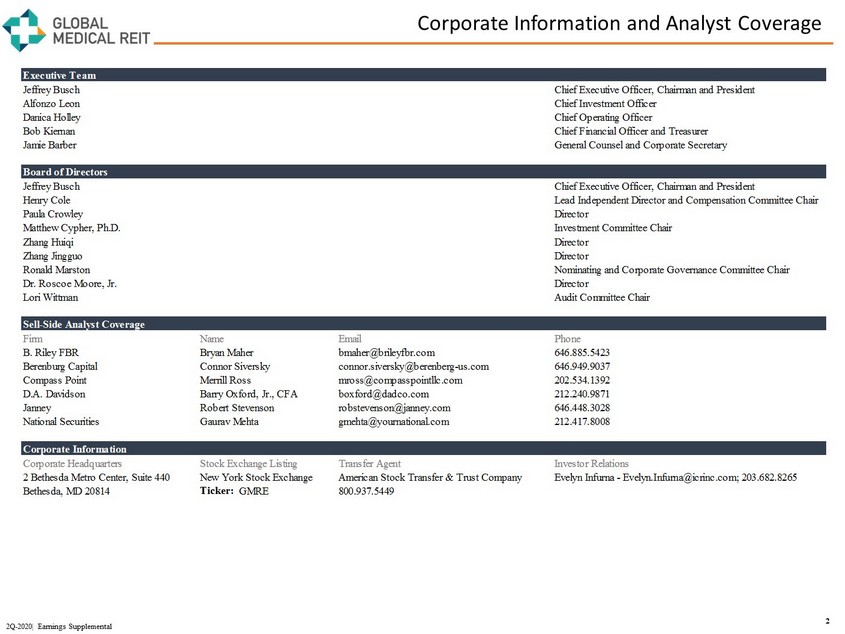
Task: Click the slide title Corporate Information and Analyst Coverage
Action: [618, 23]
